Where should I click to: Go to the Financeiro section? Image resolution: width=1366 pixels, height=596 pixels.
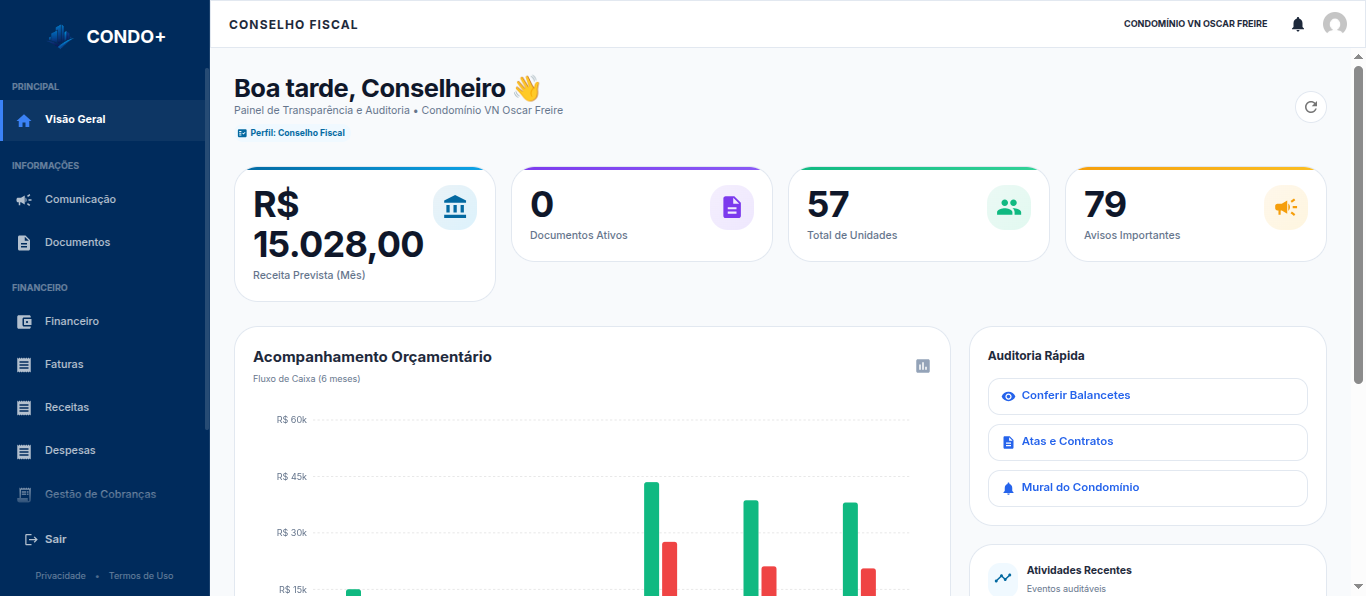click(x=102, y=322)
